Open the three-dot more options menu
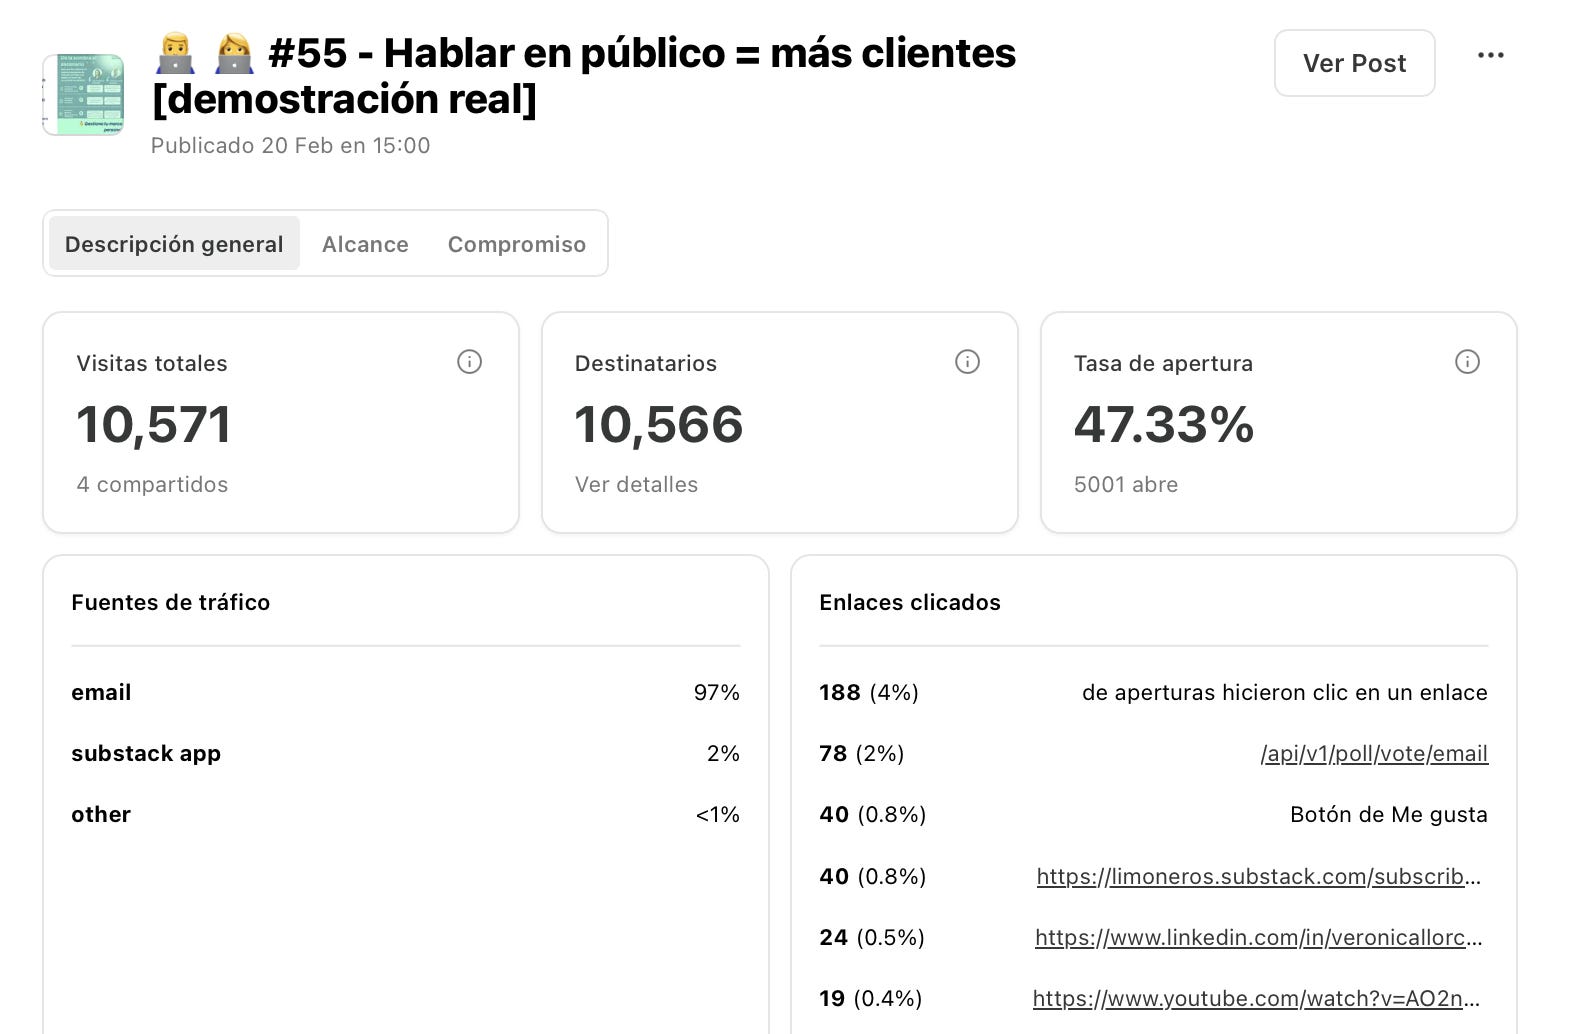 pyautogui.click(x=1490, y=55)
